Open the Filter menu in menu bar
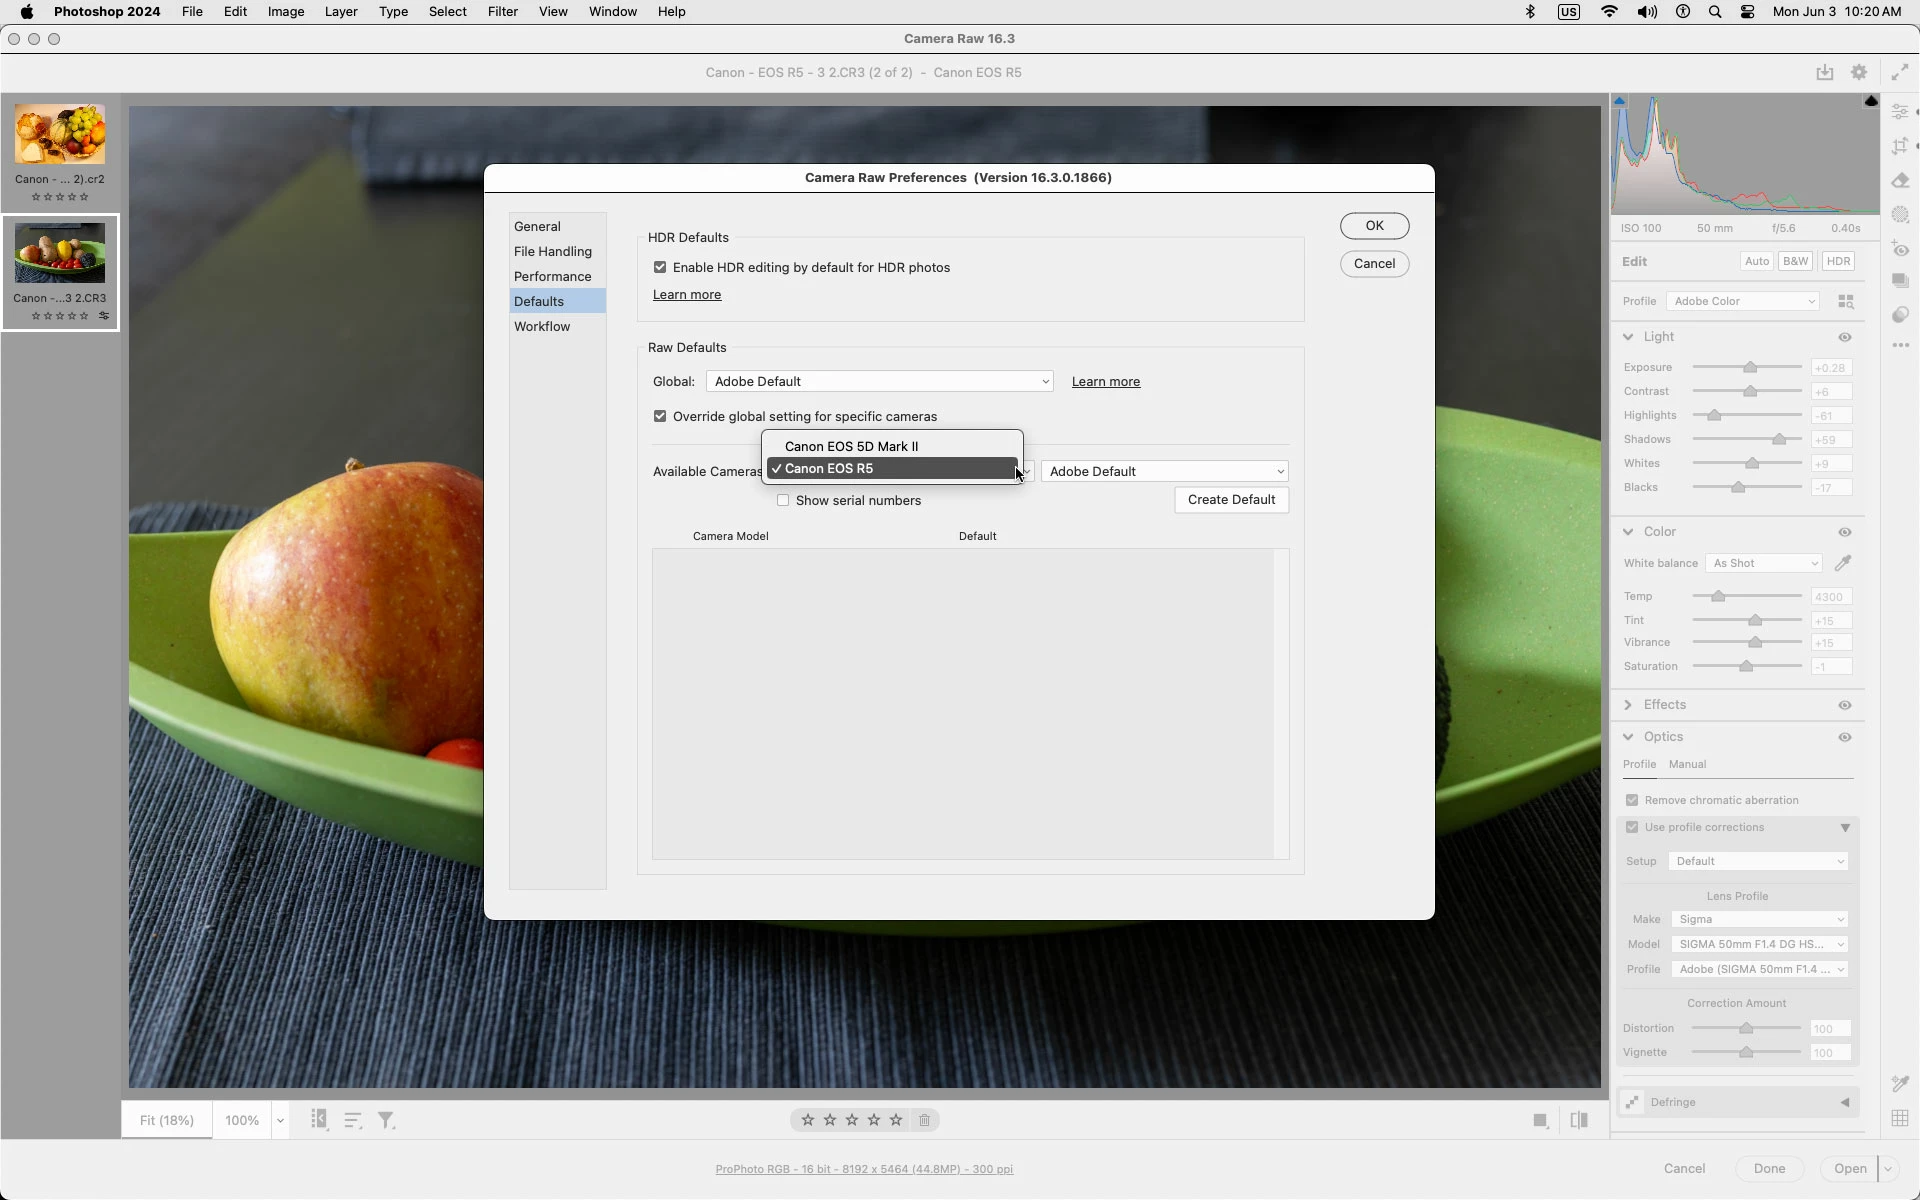This screenshot has width=1920, height=1200. click(502, 12)
